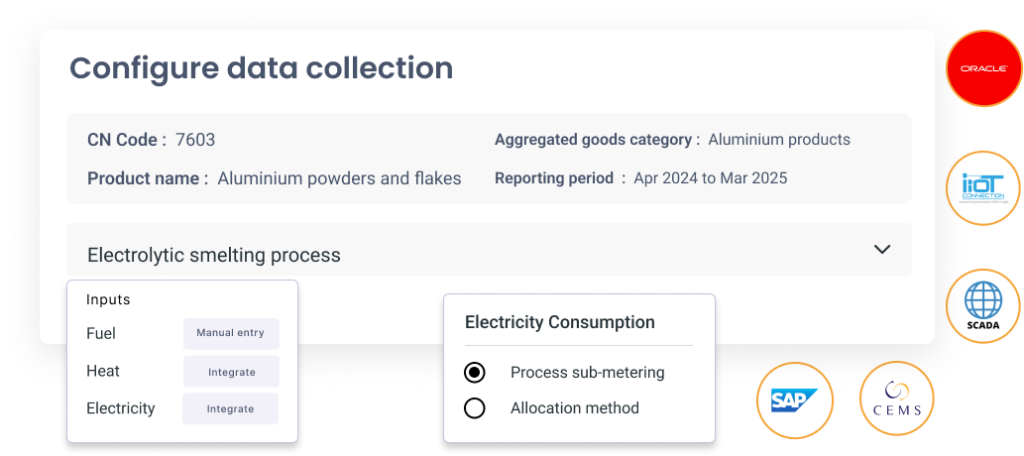Image resolution: width=1024 pixels, height=456 pixels.
Task: Select Allocation method radio button
Action: click(475, 408)
